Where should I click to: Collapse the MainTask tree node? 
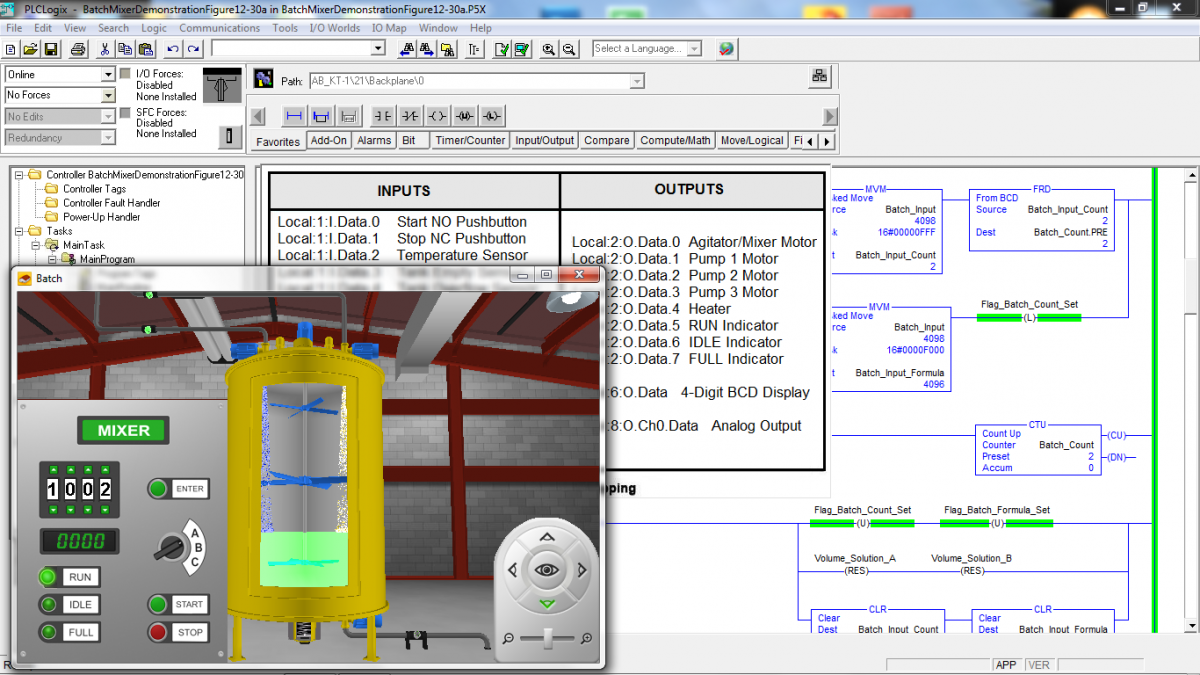point(35,245)
